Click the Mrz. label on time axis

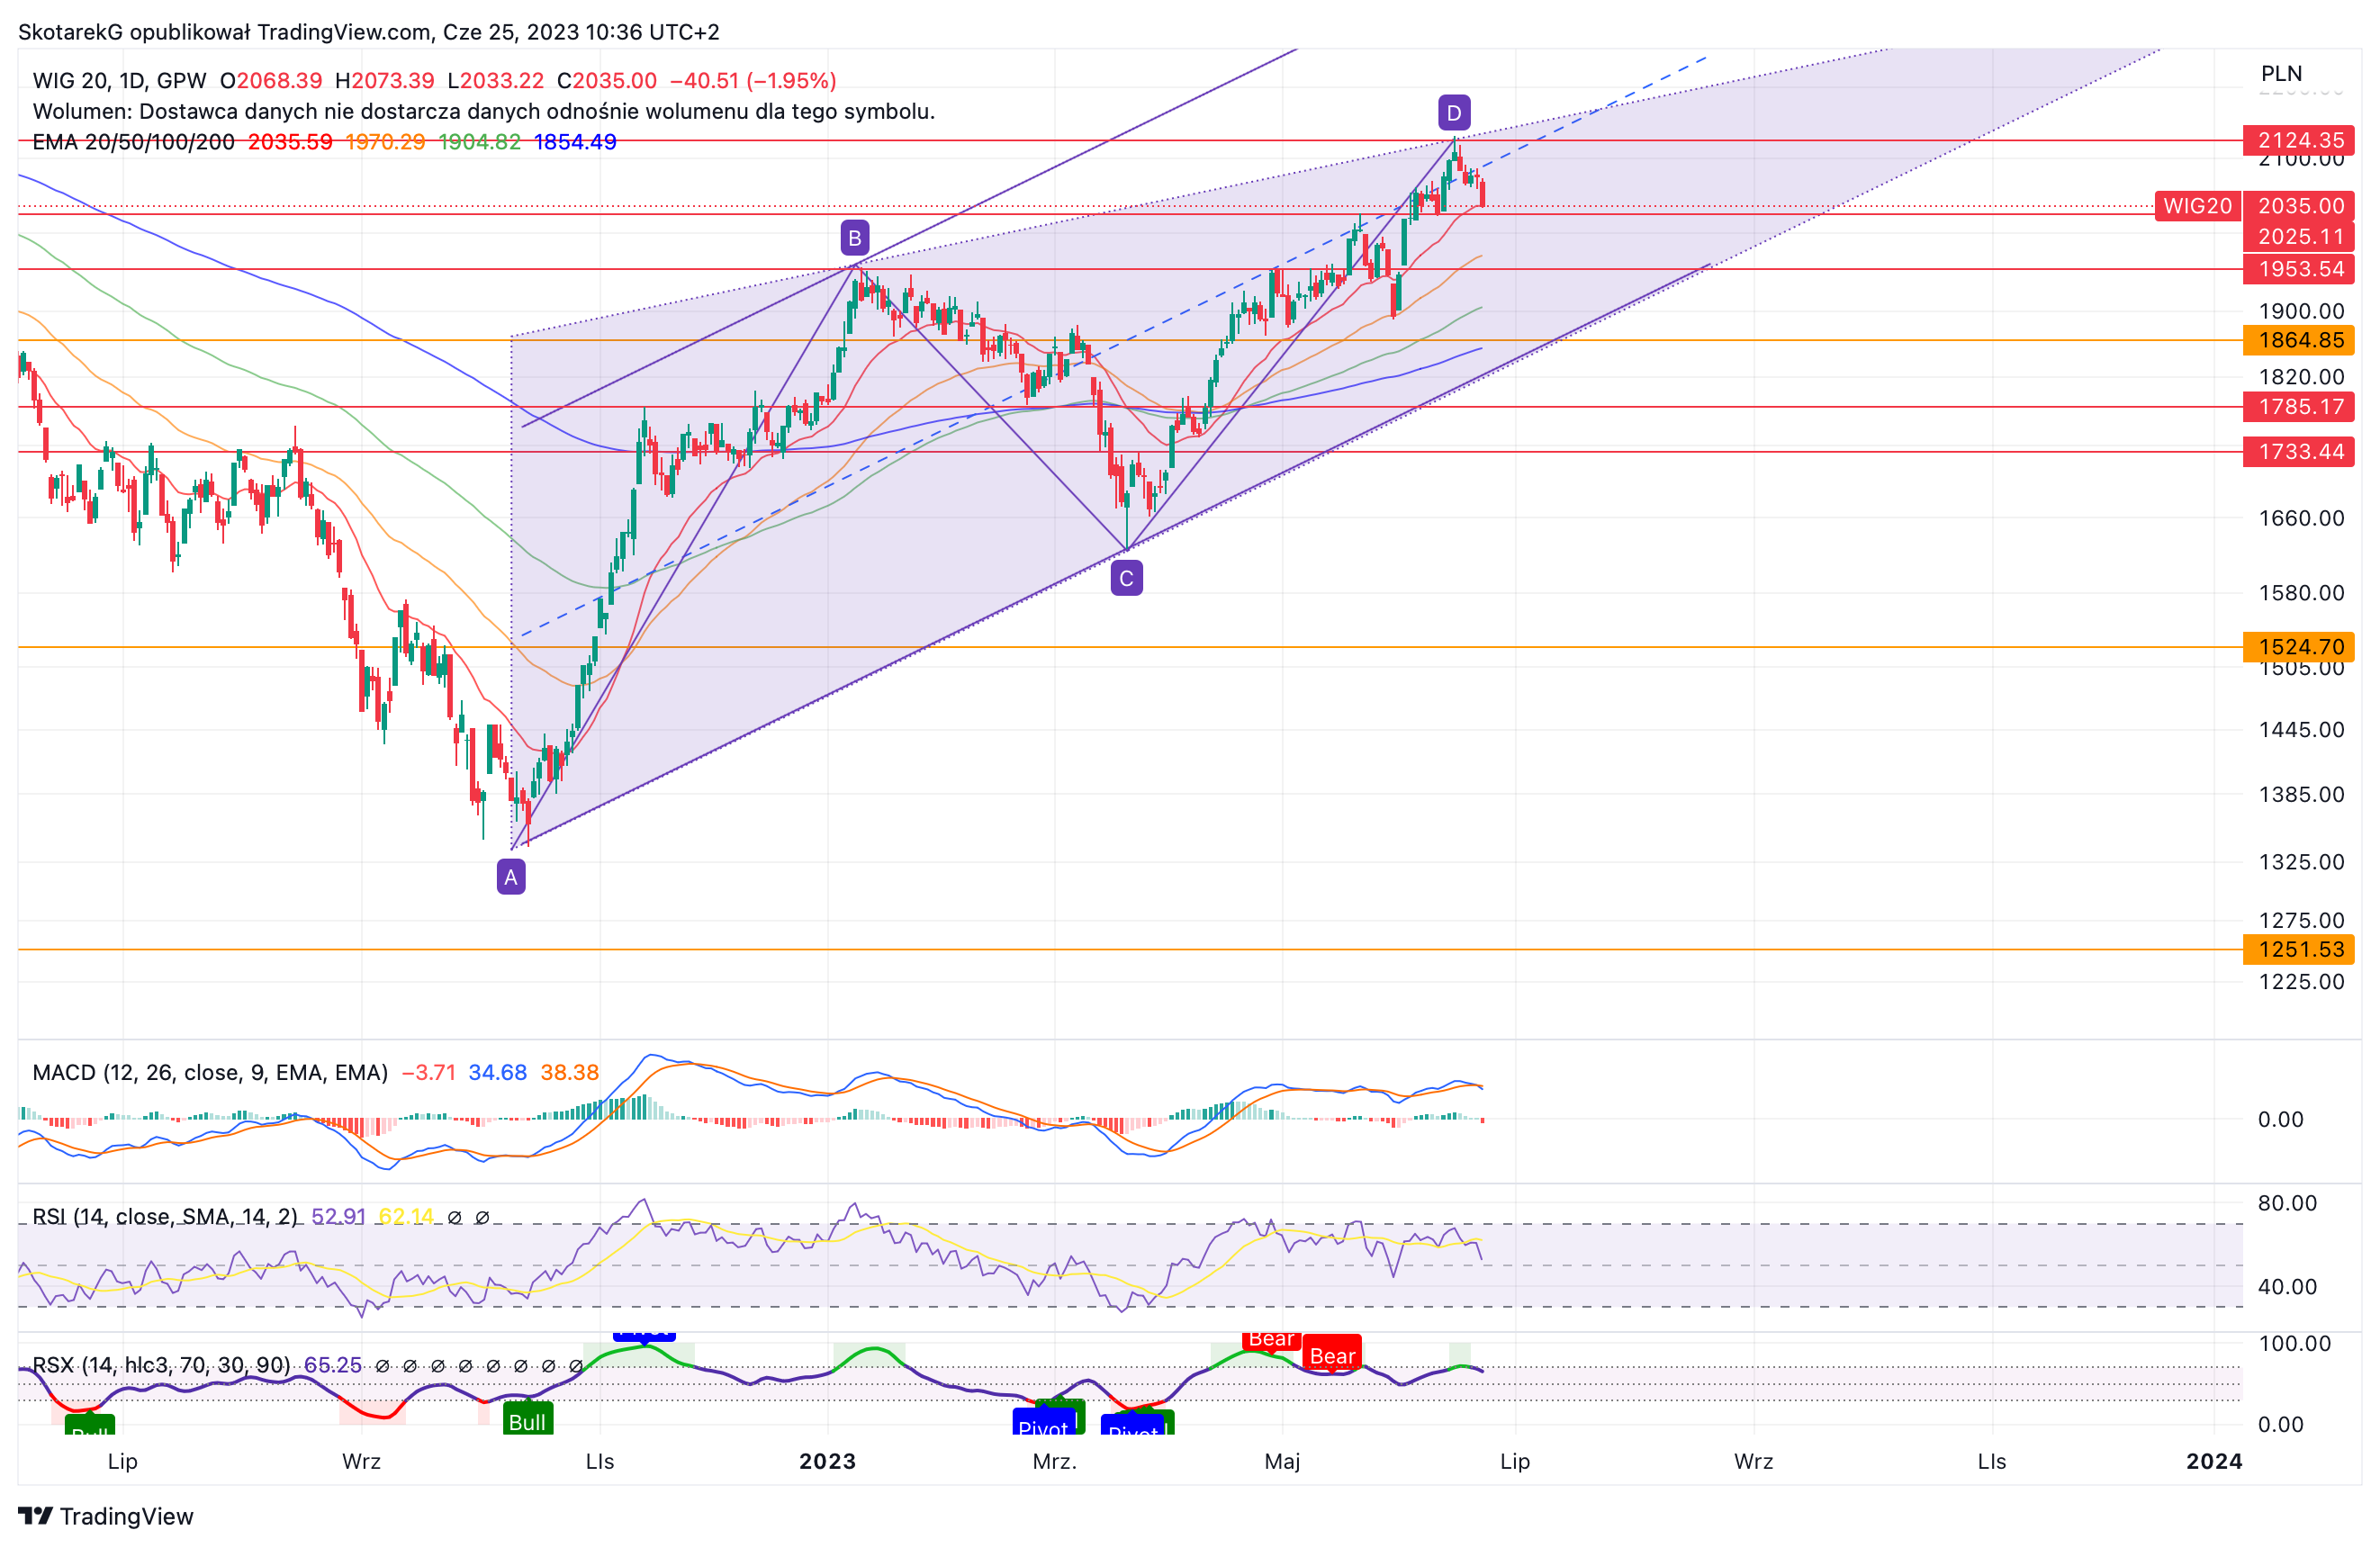[x=1054, y=1461]
